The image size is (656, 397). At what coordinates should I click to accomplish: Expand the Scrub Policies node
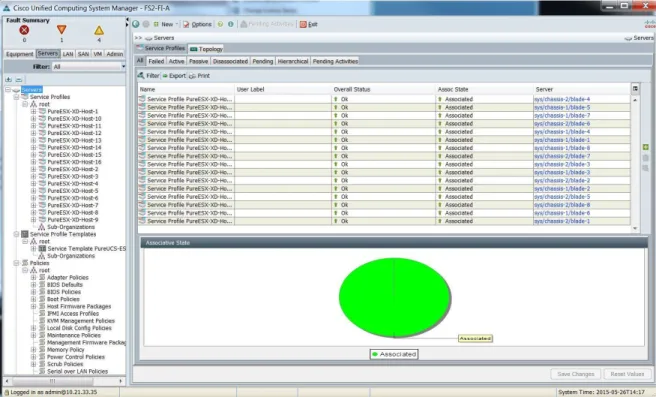coord(33,364)
